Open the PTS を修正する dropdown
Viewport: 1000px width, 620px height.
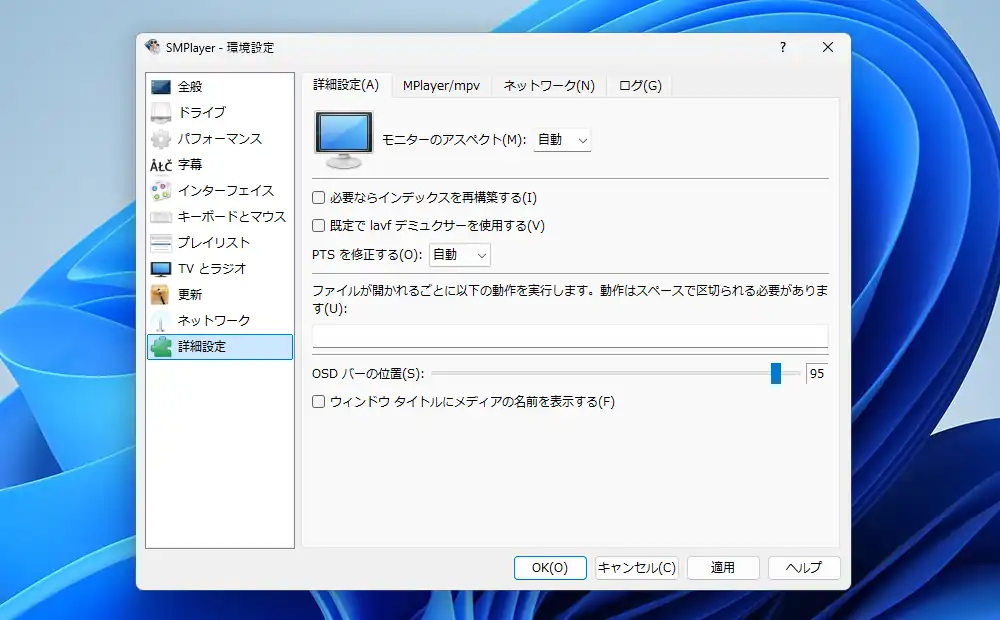(459, 255)
